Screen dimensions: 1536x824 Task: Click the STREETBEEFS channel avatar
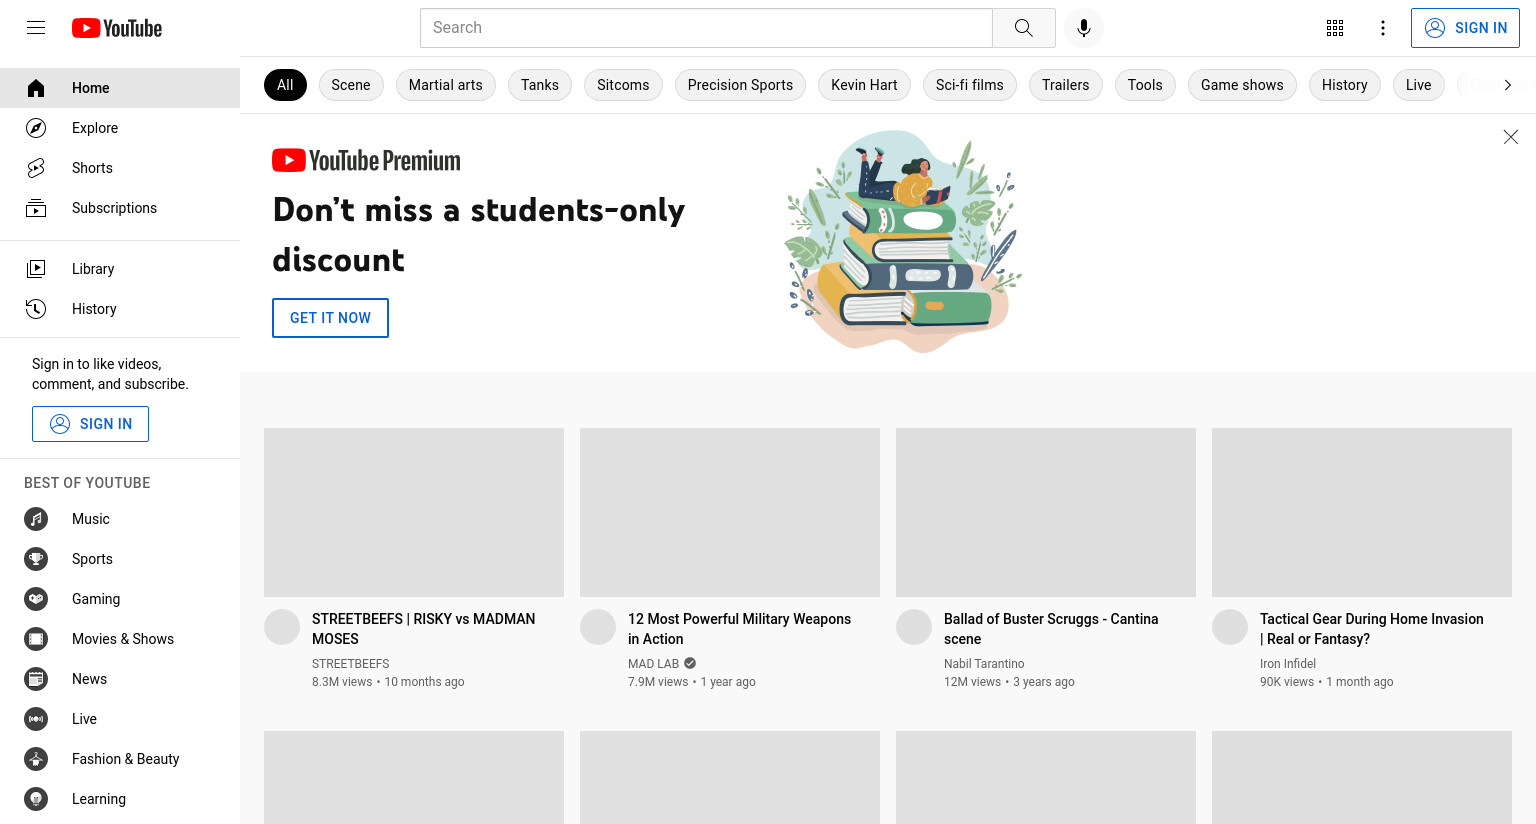(282, 627)
